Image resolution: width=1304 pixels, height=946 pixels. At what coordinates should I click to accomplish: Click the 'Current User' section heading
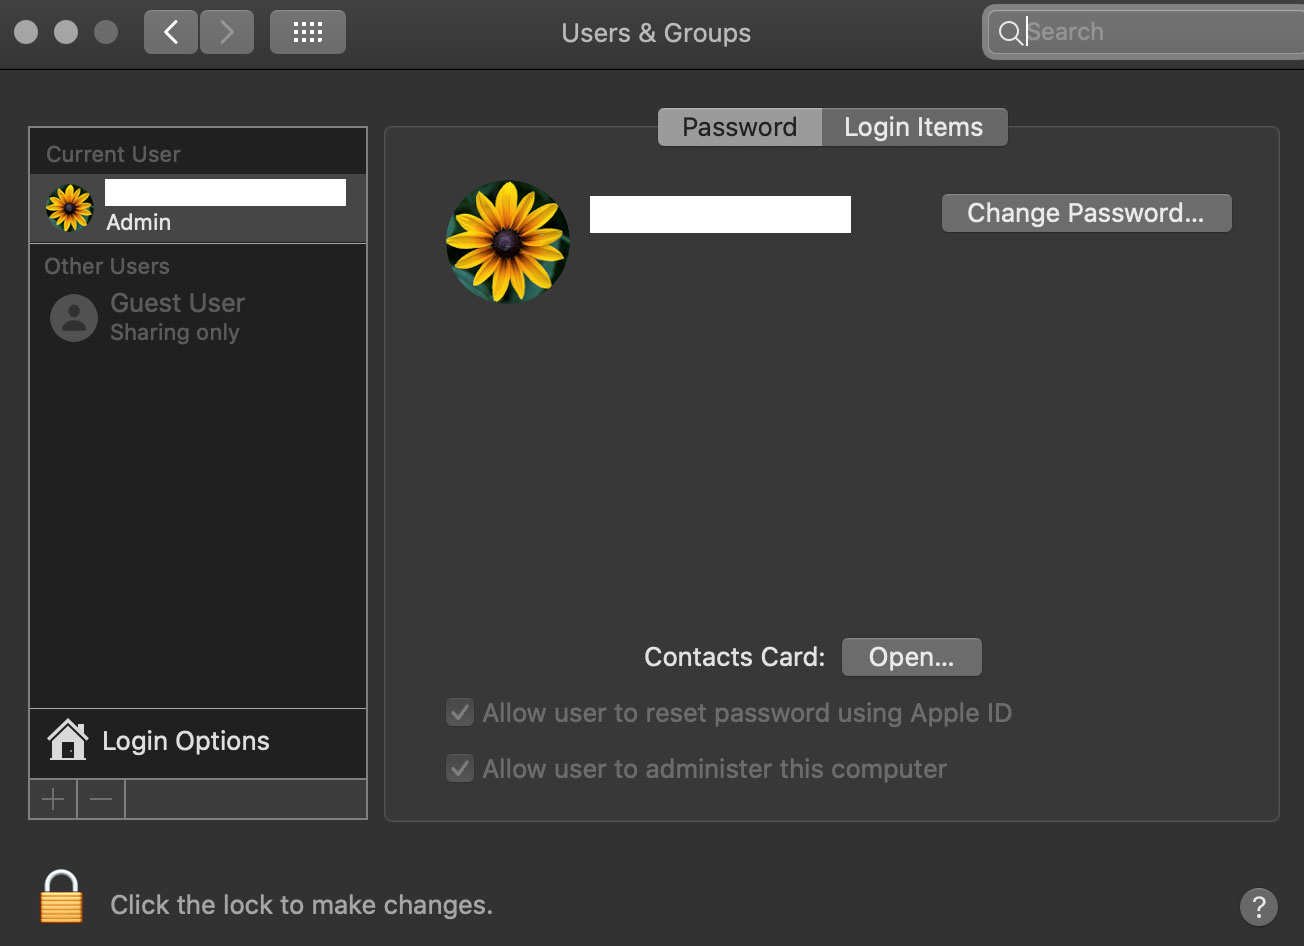pyautogui.click(x=113, y=155)
